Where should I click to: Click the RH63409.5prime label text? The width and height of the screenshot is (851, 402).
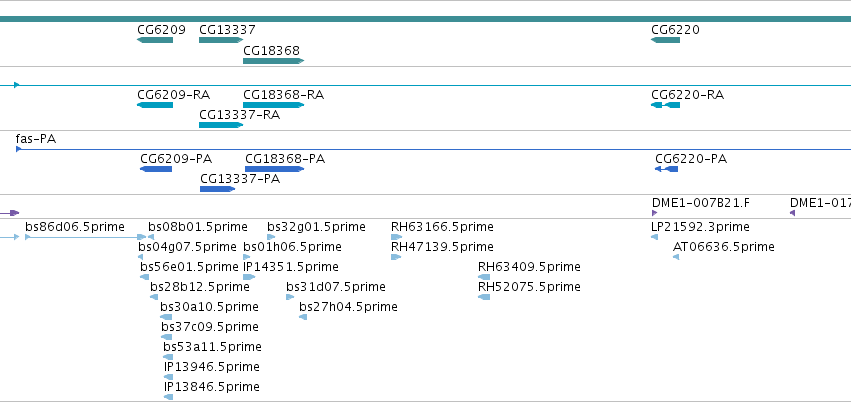529,267
